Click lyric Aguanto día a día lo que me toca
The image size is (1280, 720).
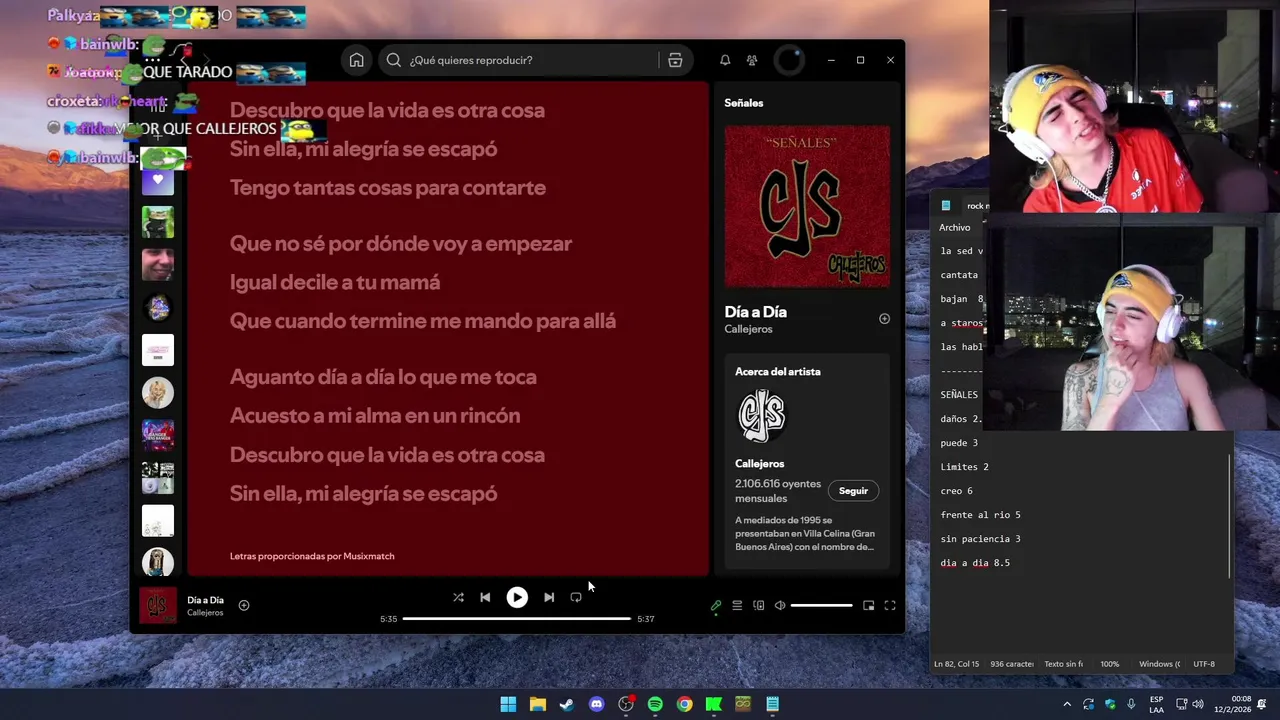(383, 377)
